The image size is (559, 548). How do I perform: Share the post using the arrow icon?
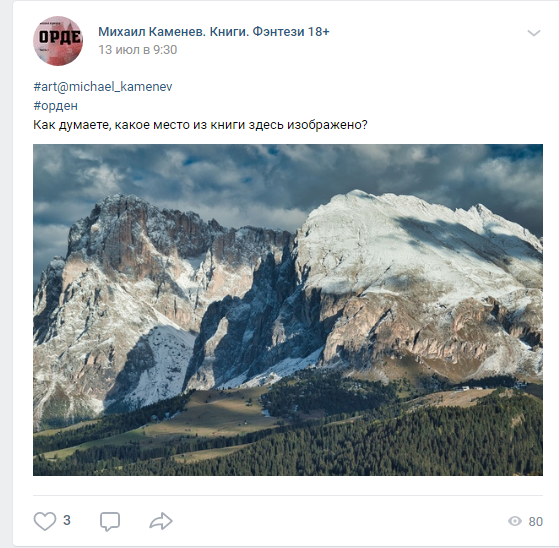click(x=161, y=521)
